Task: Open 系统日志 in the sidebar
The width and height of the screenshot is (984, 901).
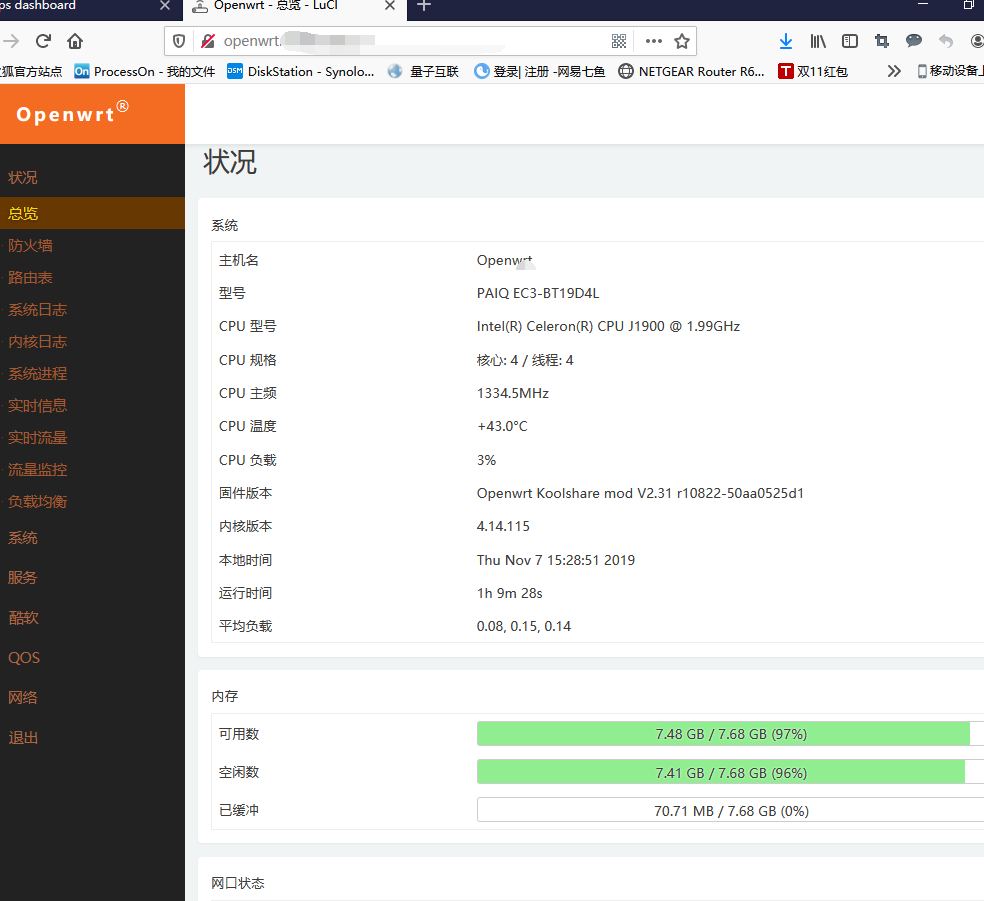Action: [x=38, y=310]
